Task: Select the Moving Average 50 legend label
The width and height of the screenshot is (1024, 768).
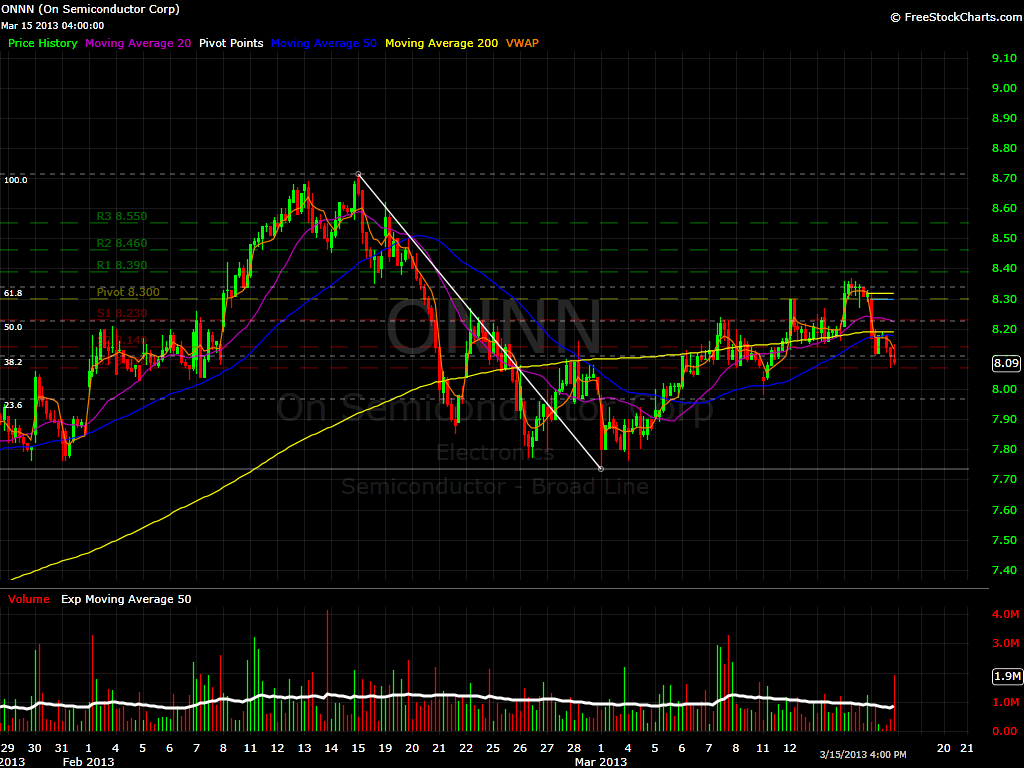Action: (x=324, y=43)
